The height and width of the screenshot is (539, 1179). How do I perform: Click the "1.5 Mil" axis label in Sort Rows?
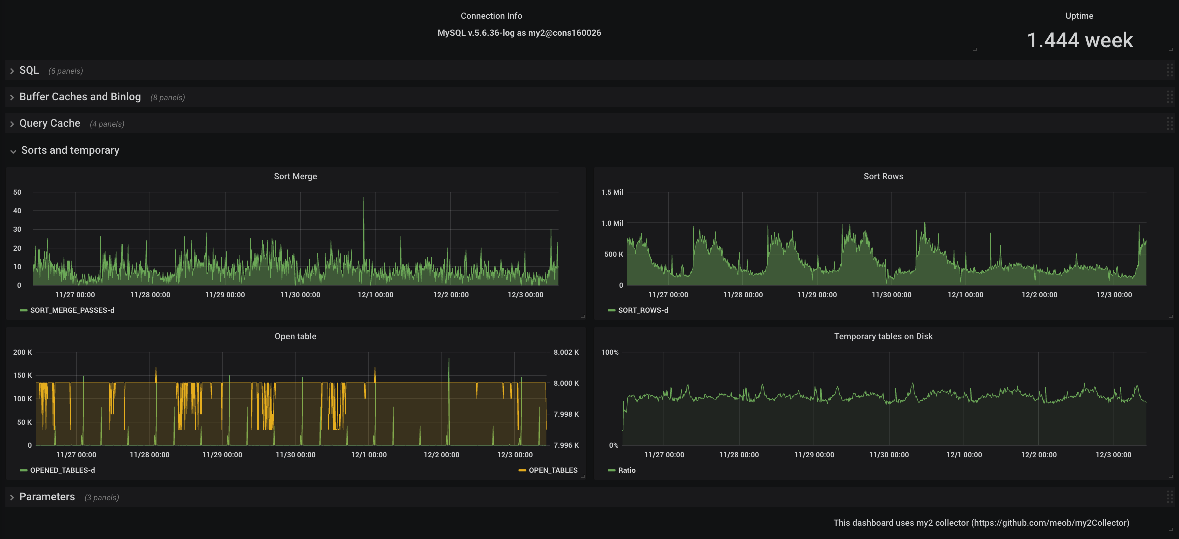click(x=612, y=192)
